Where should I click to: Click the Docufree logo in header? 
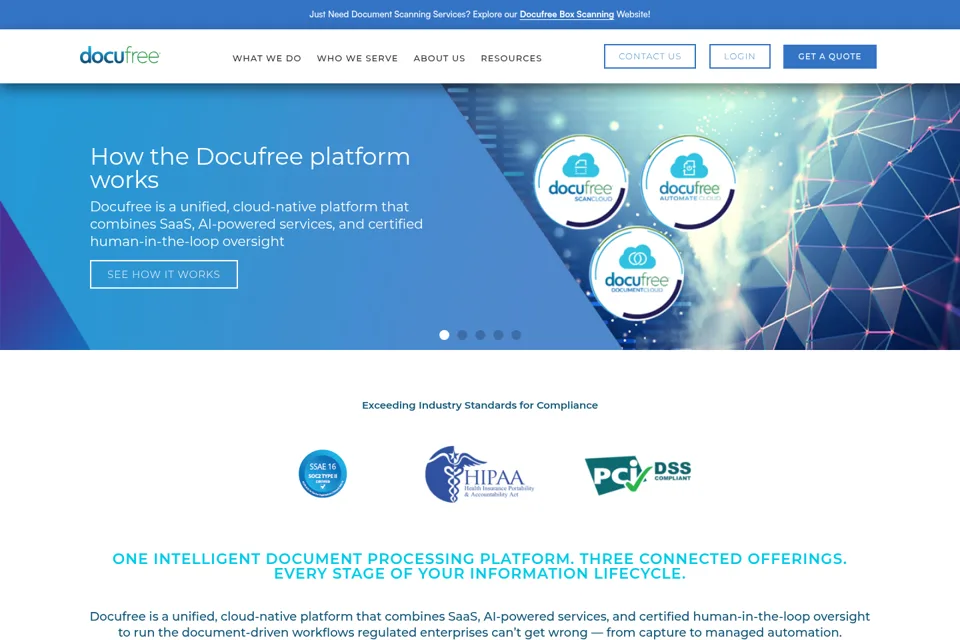(120, 56)
